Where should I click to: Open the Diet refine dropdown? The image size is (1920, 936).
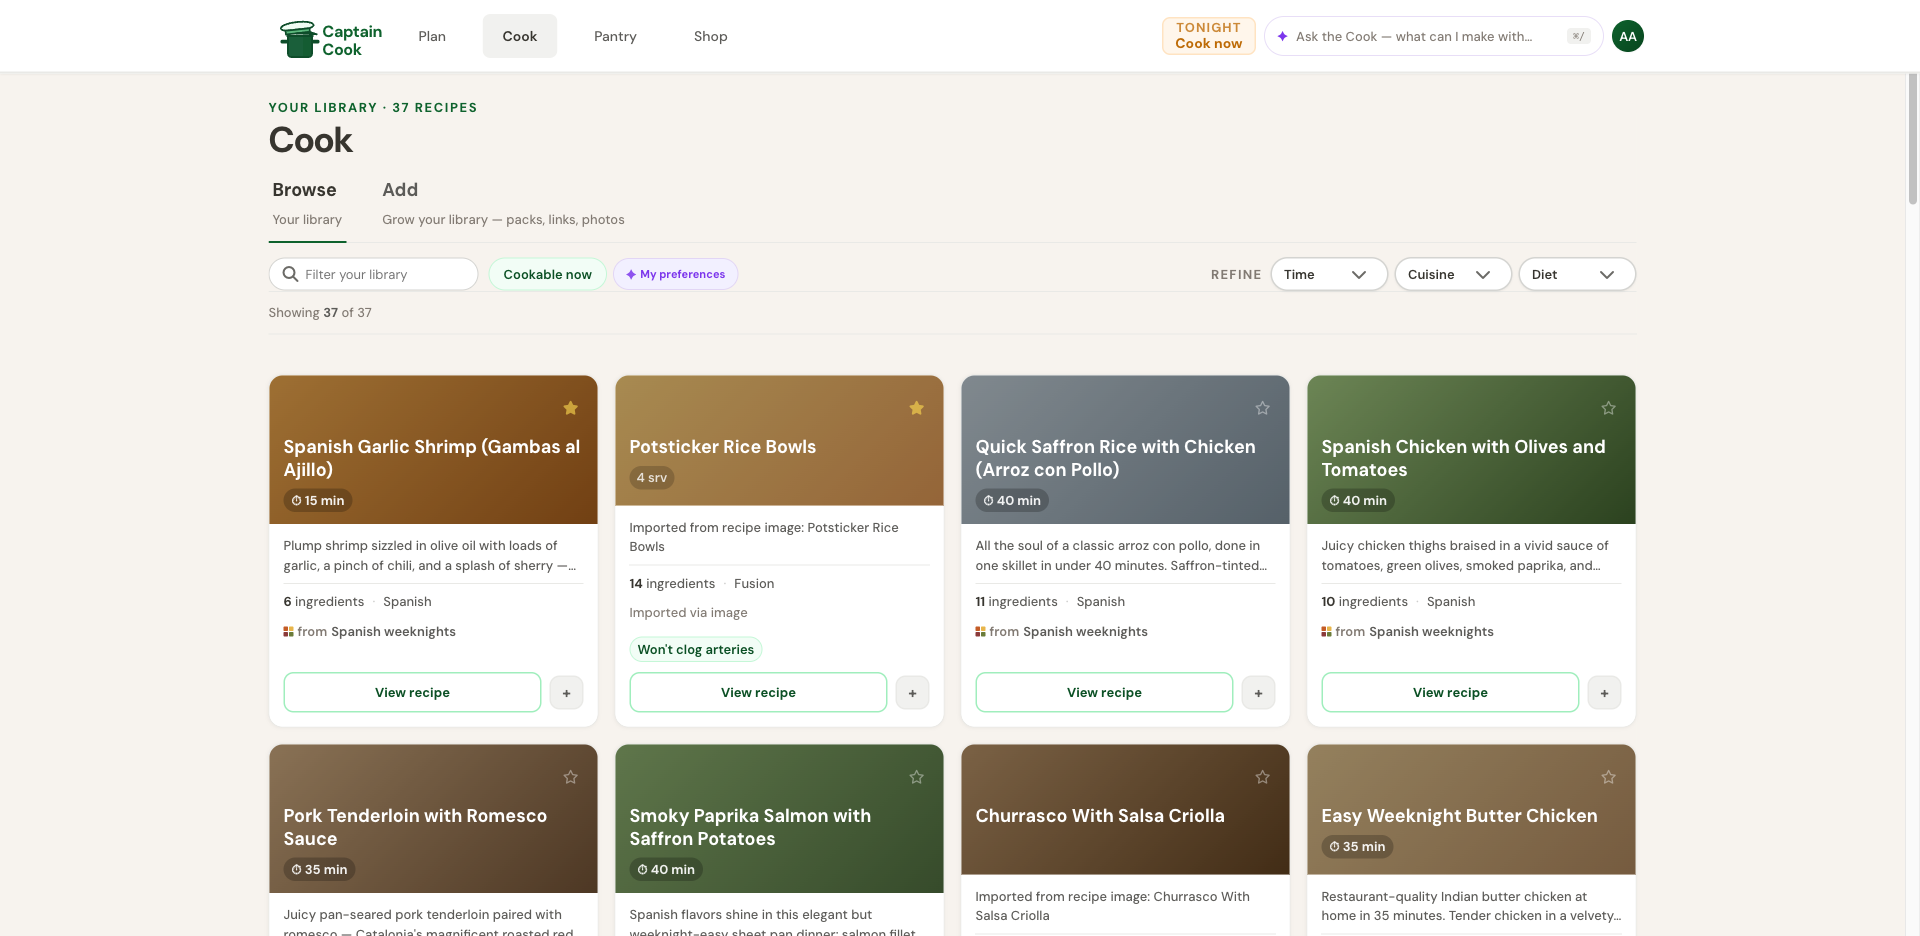coord(1577,274)
